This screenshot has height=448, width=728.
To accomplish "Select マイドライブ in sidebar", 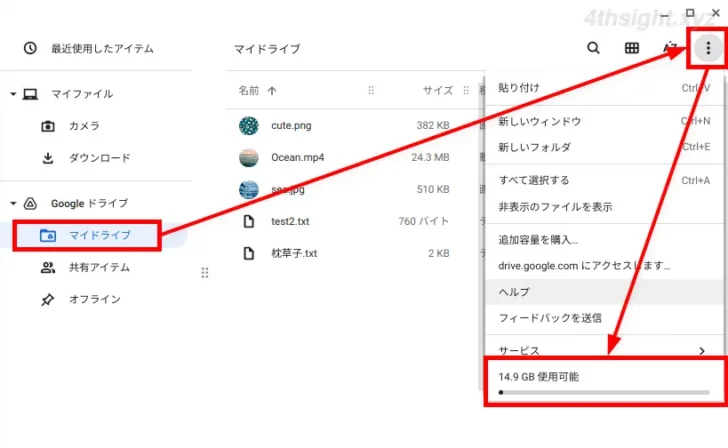I will tap(99, 235).
